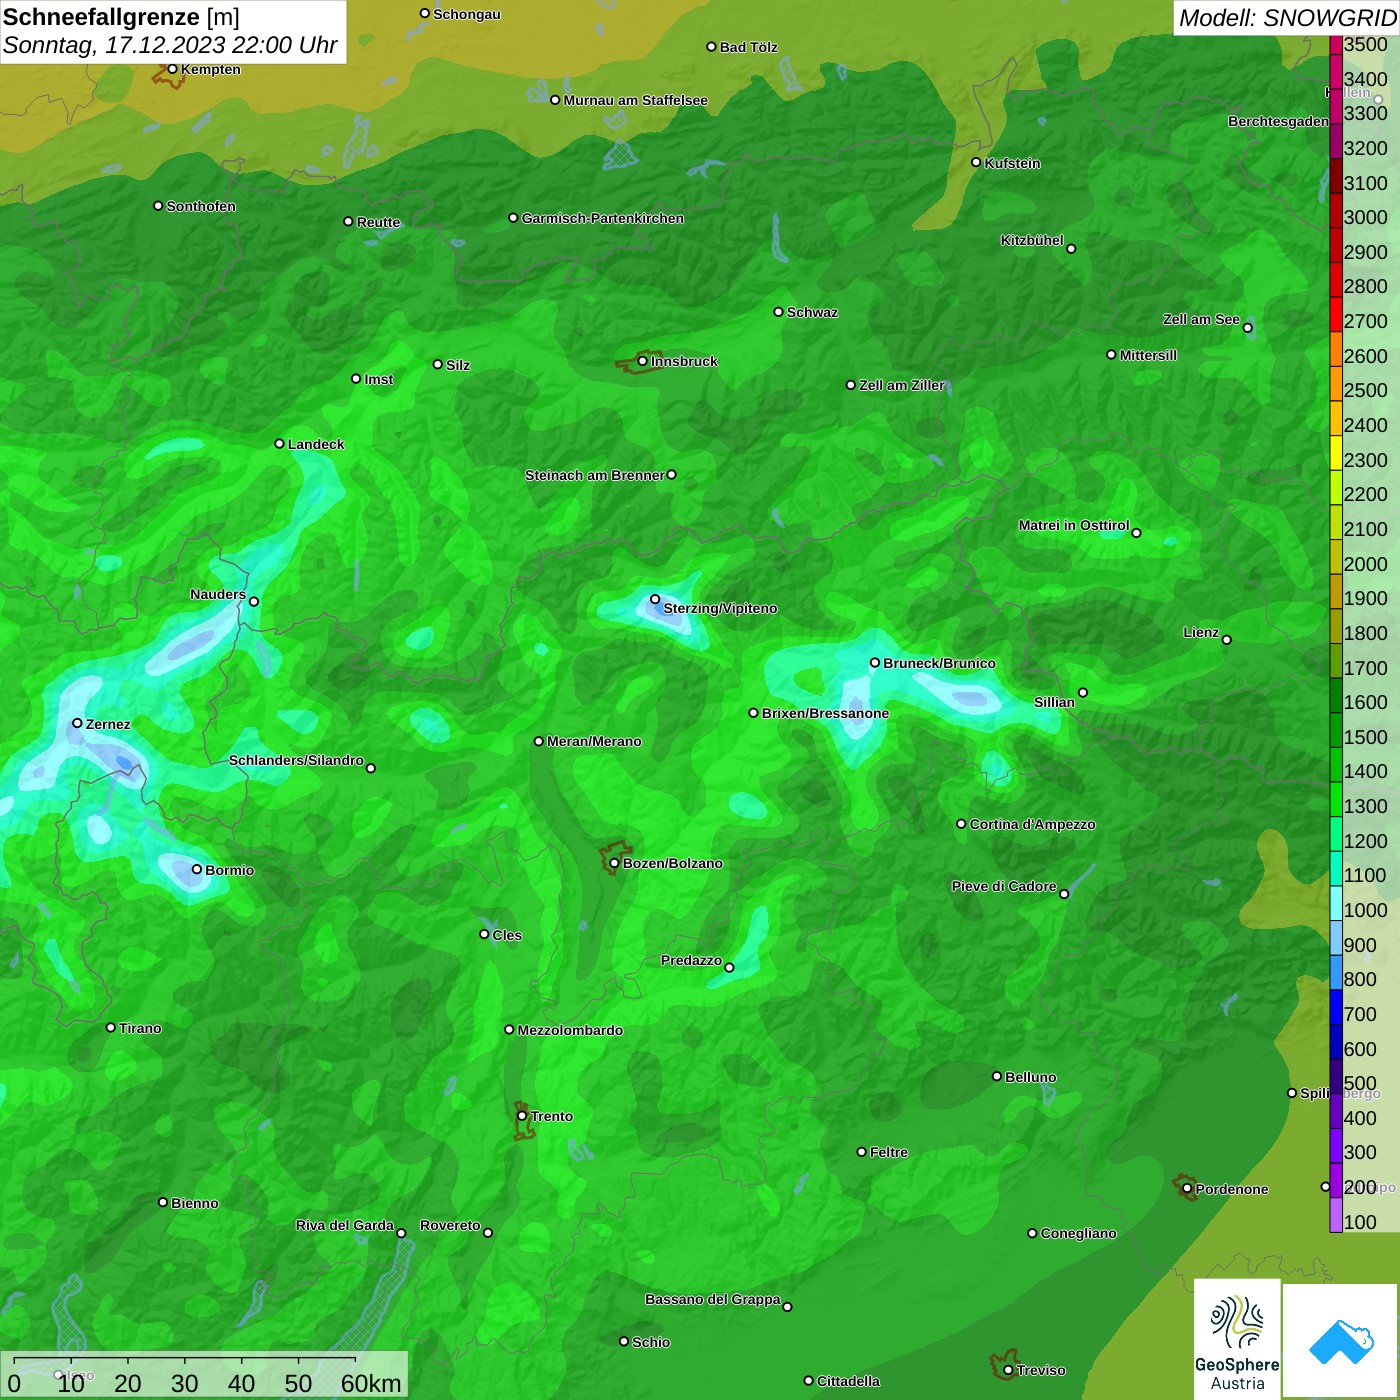Viewport: 1400px width, 1400px height.
Task: Click the Bozen/Bolzano city marker
Action: 614,863
